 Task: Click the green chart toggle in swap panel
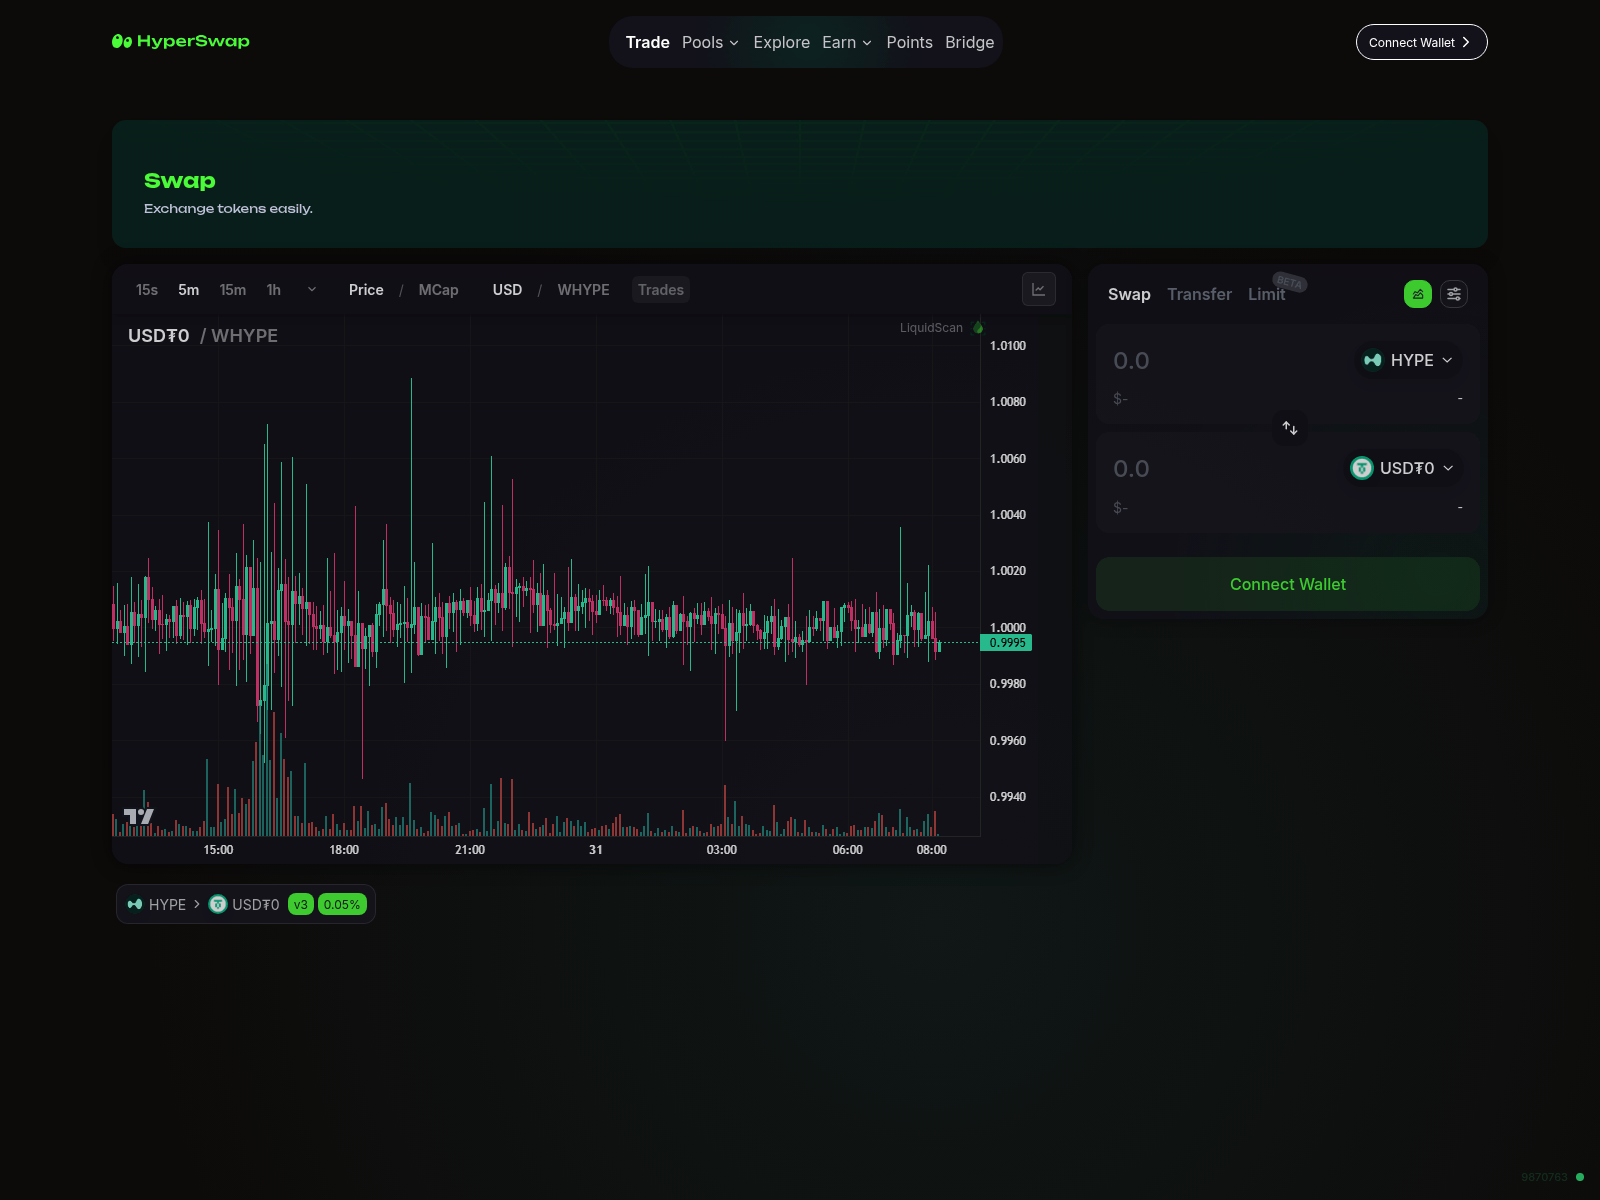pos(1417,294)
